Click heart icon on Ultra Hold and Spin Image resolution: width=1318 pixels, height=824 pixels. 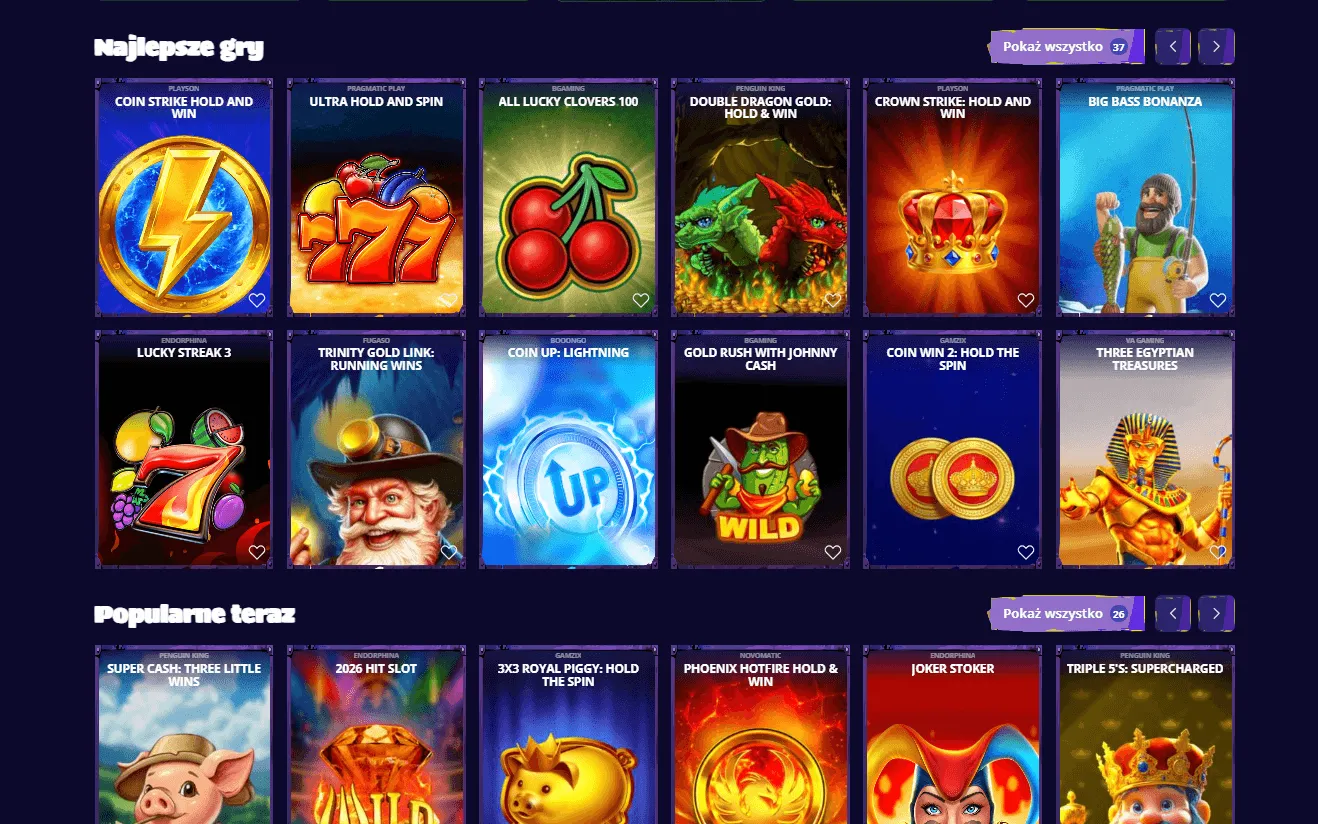click(449, 300)
